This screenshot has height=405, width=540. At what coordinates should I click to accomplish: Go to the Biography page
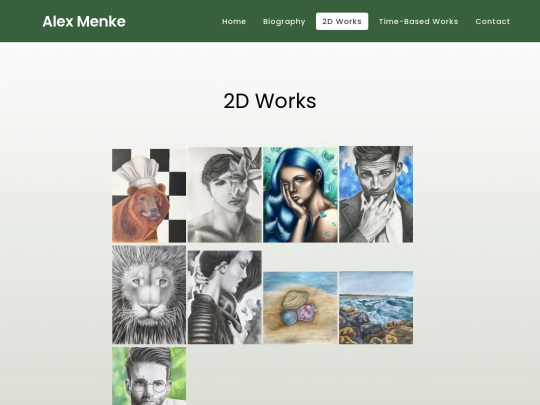tap(284, 21)
